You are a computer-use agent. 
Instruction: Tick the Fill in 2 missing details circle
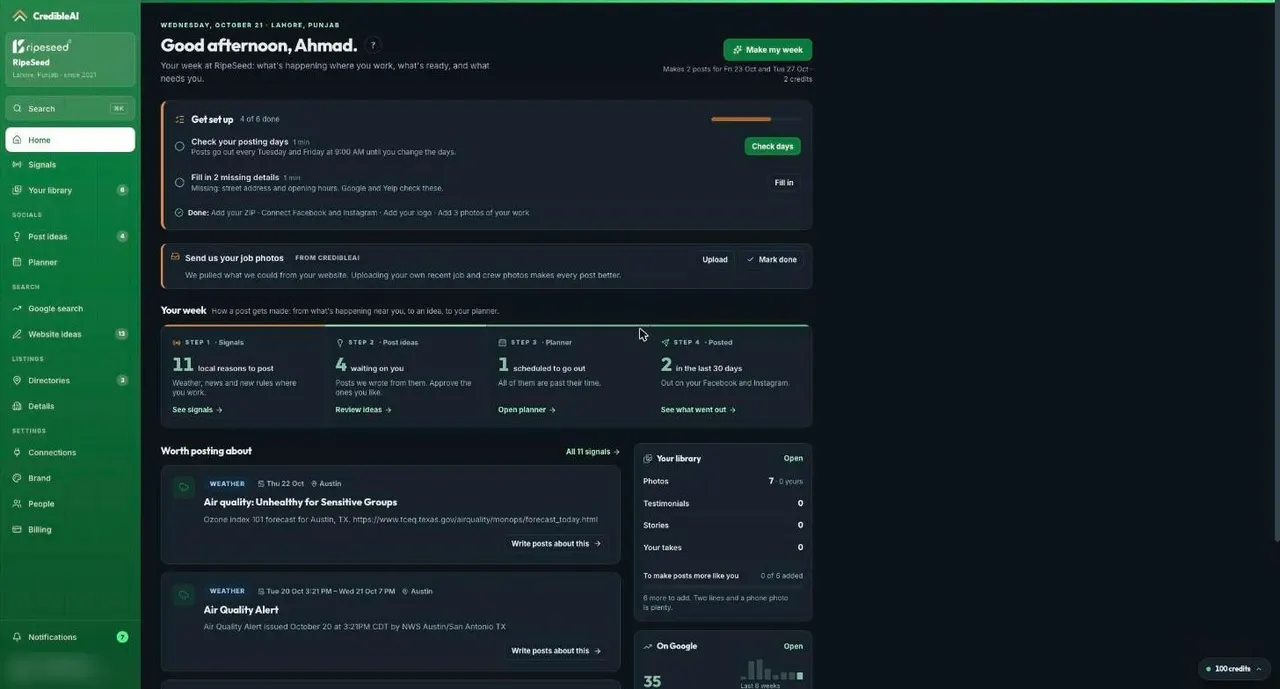pyautogui.click(x=180, y=182)
